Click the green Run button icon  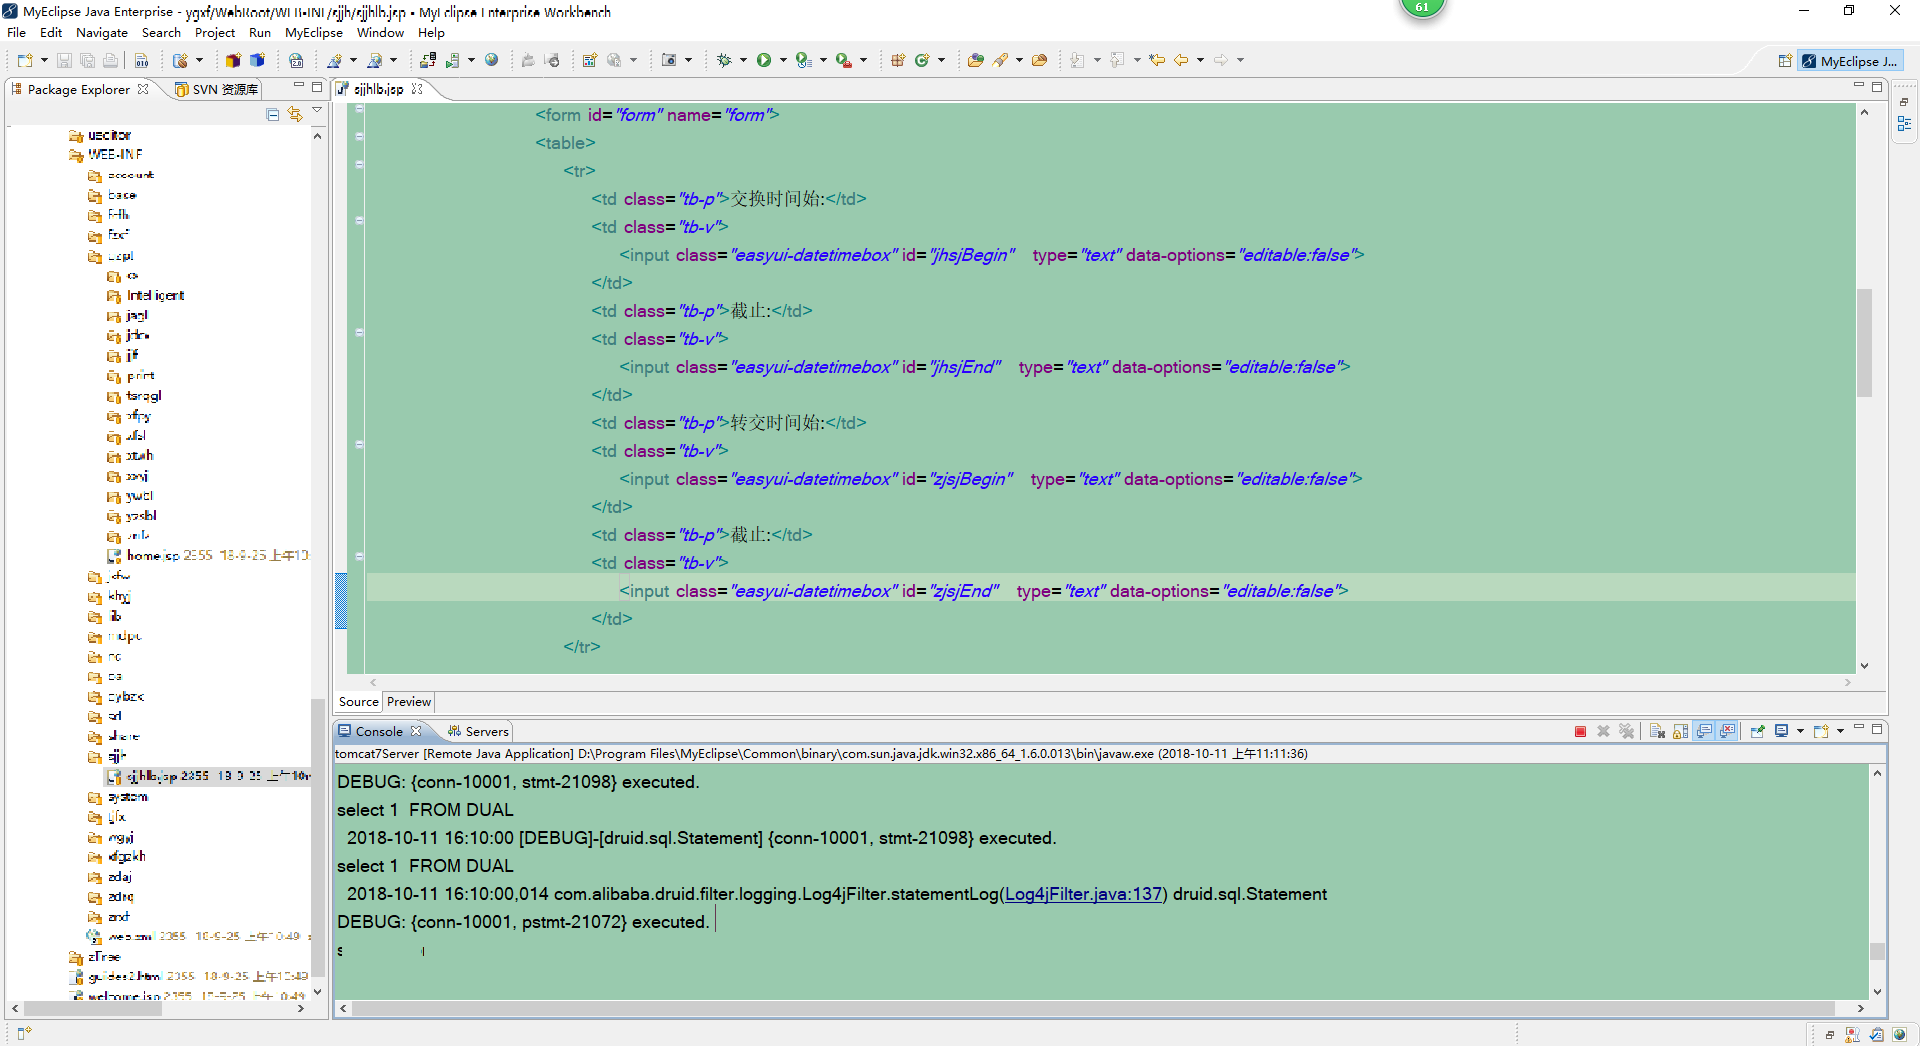(x=764, y=60)
